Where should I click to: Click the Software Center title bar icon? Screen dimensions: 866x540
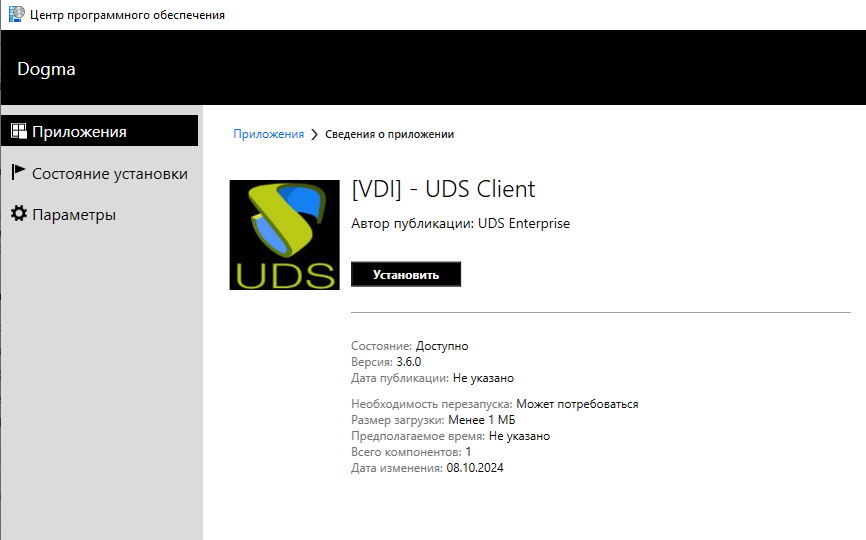tap(16, 14)
